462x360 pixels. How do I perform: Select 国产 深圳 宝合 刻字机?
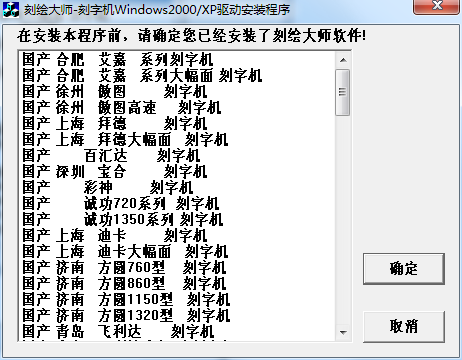[177, 172]
